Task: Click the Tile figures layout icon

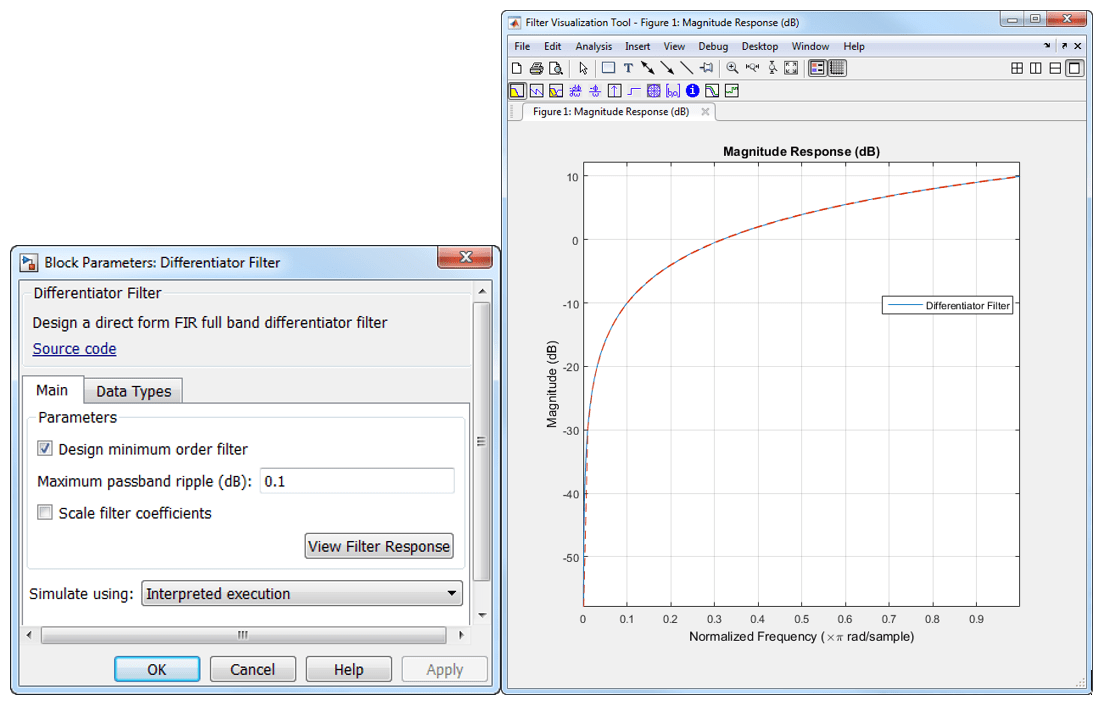Action: (x=1017, y=68)
